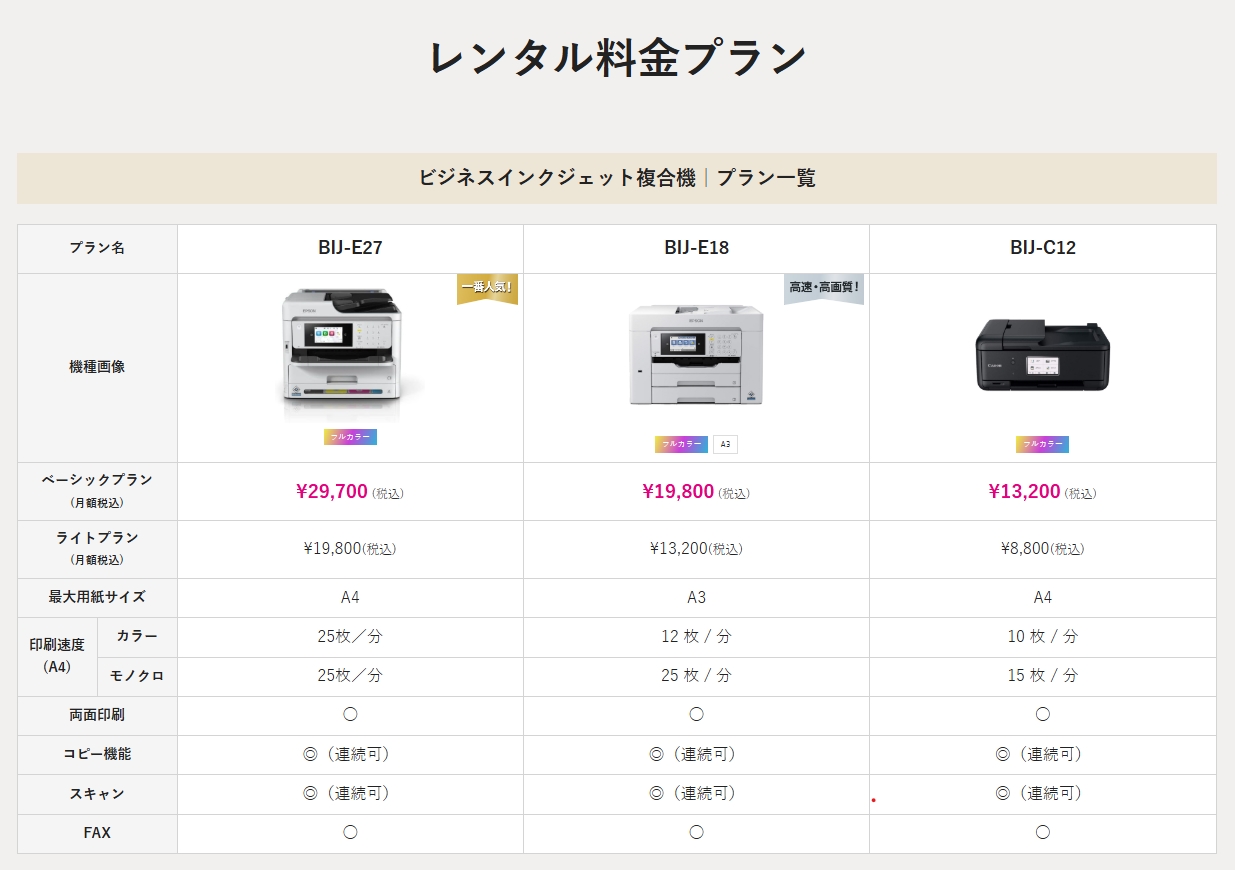Click the フルカラー badge under BIJ-E27 printer
Viewport: 1235px width, 870px height.
pos(350,437)
